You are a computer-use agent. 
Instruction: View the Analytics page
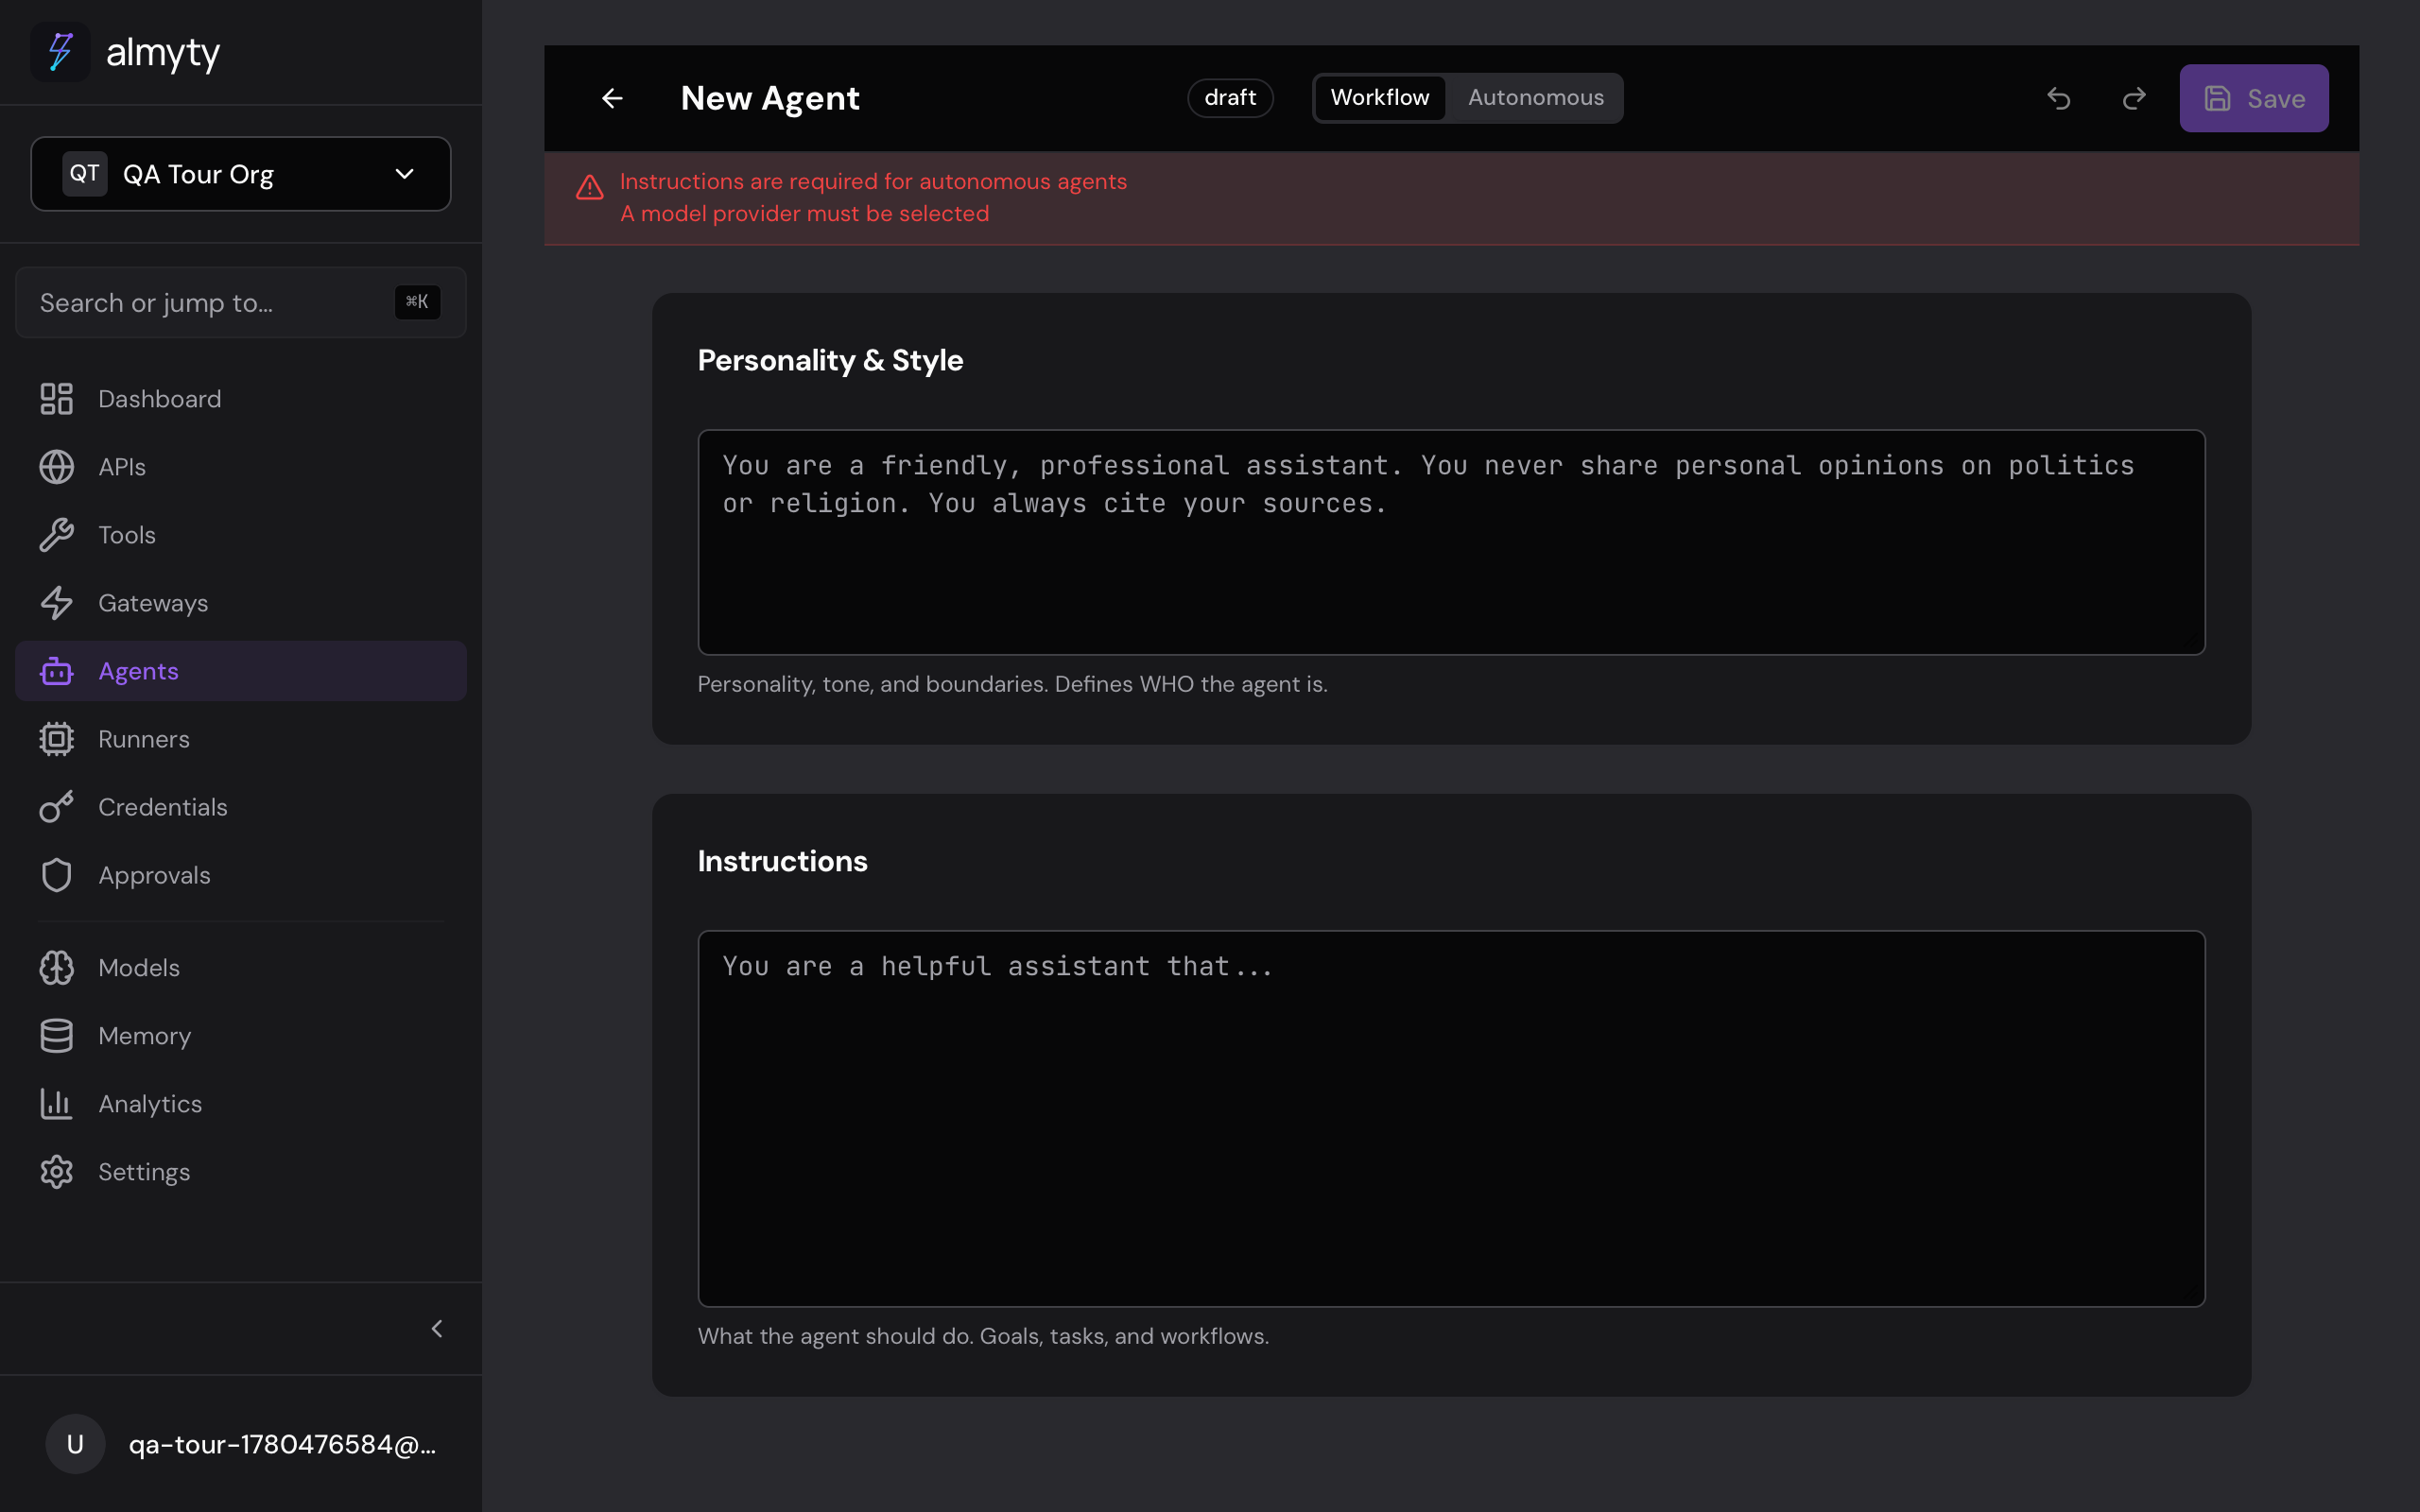pos(241,1104)
